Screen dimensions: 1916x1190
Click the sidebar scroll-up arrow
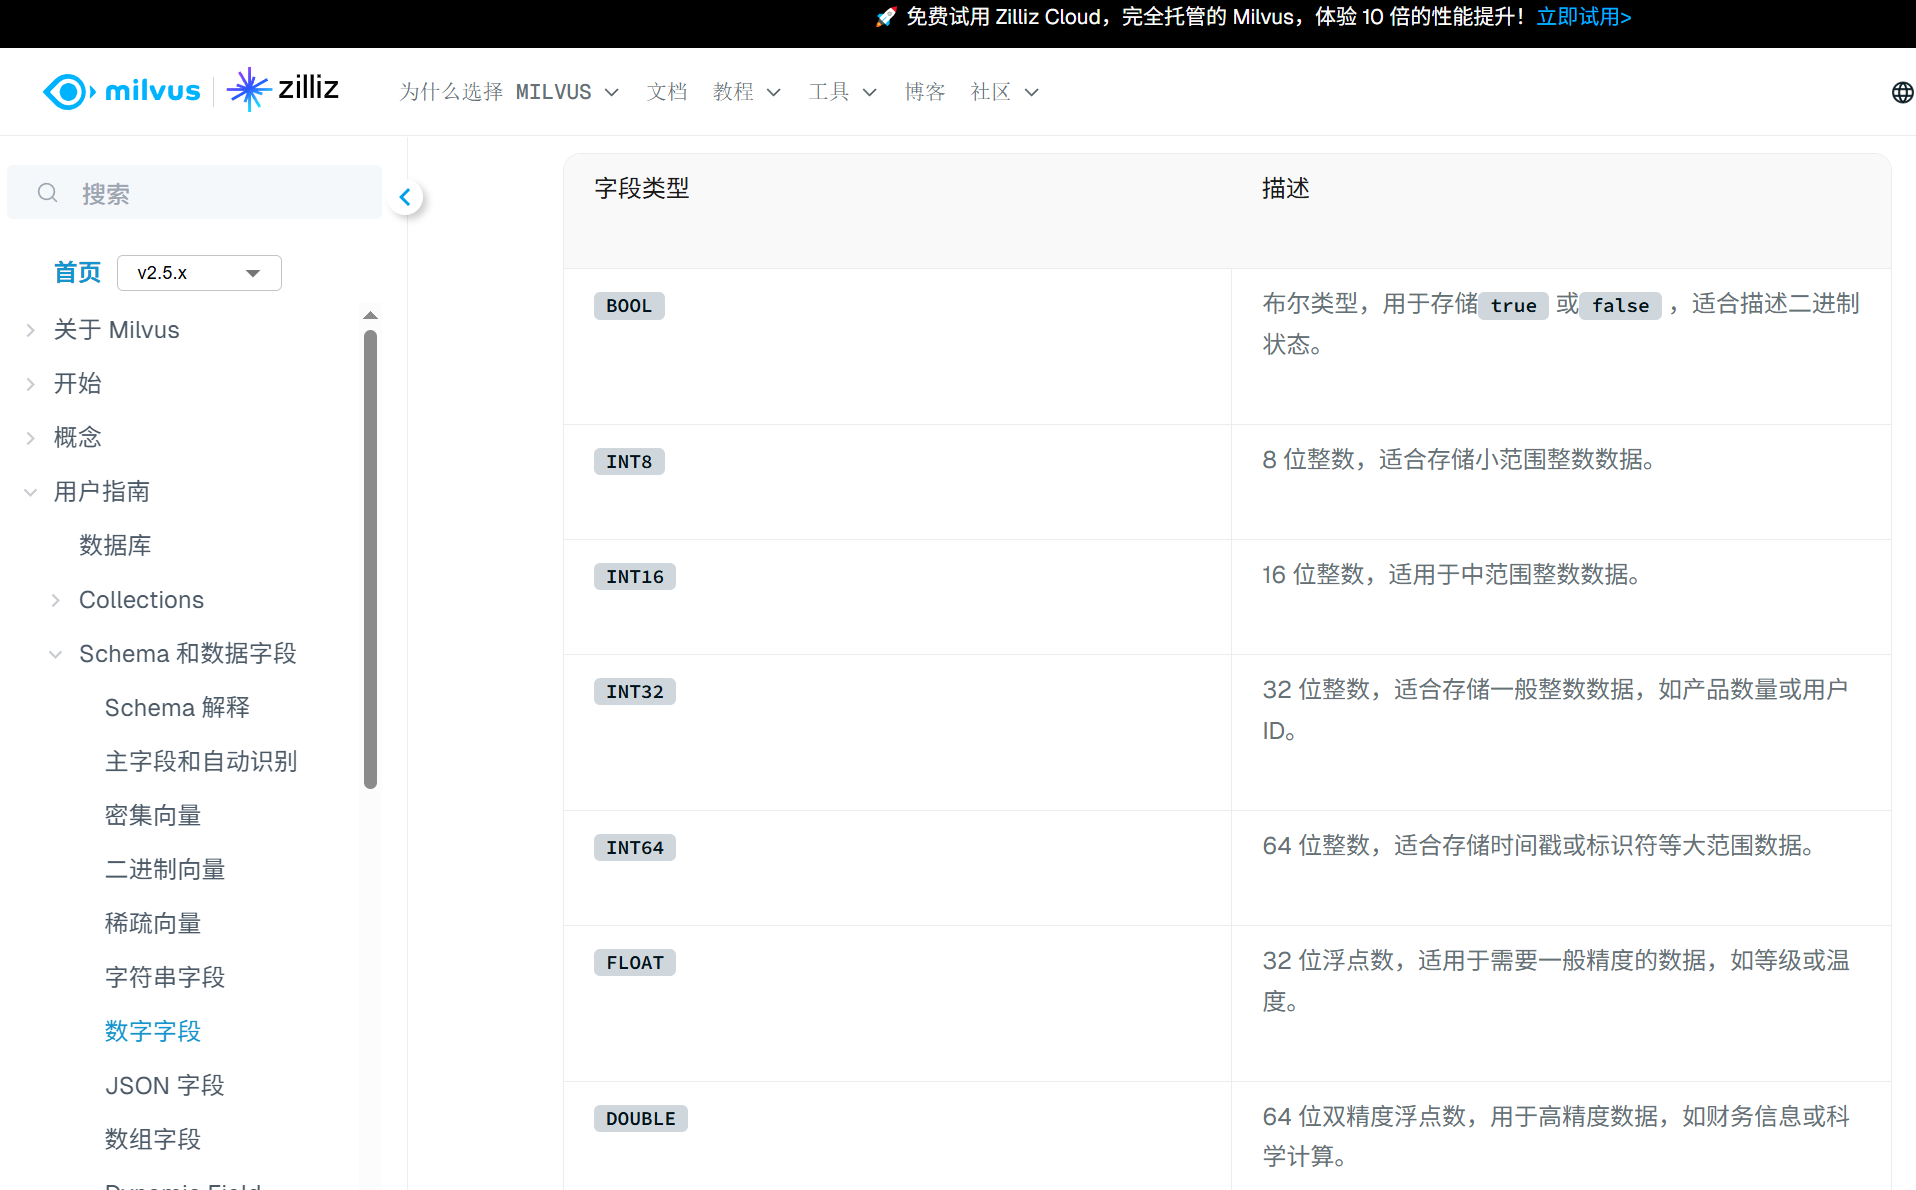pos(370,316)
